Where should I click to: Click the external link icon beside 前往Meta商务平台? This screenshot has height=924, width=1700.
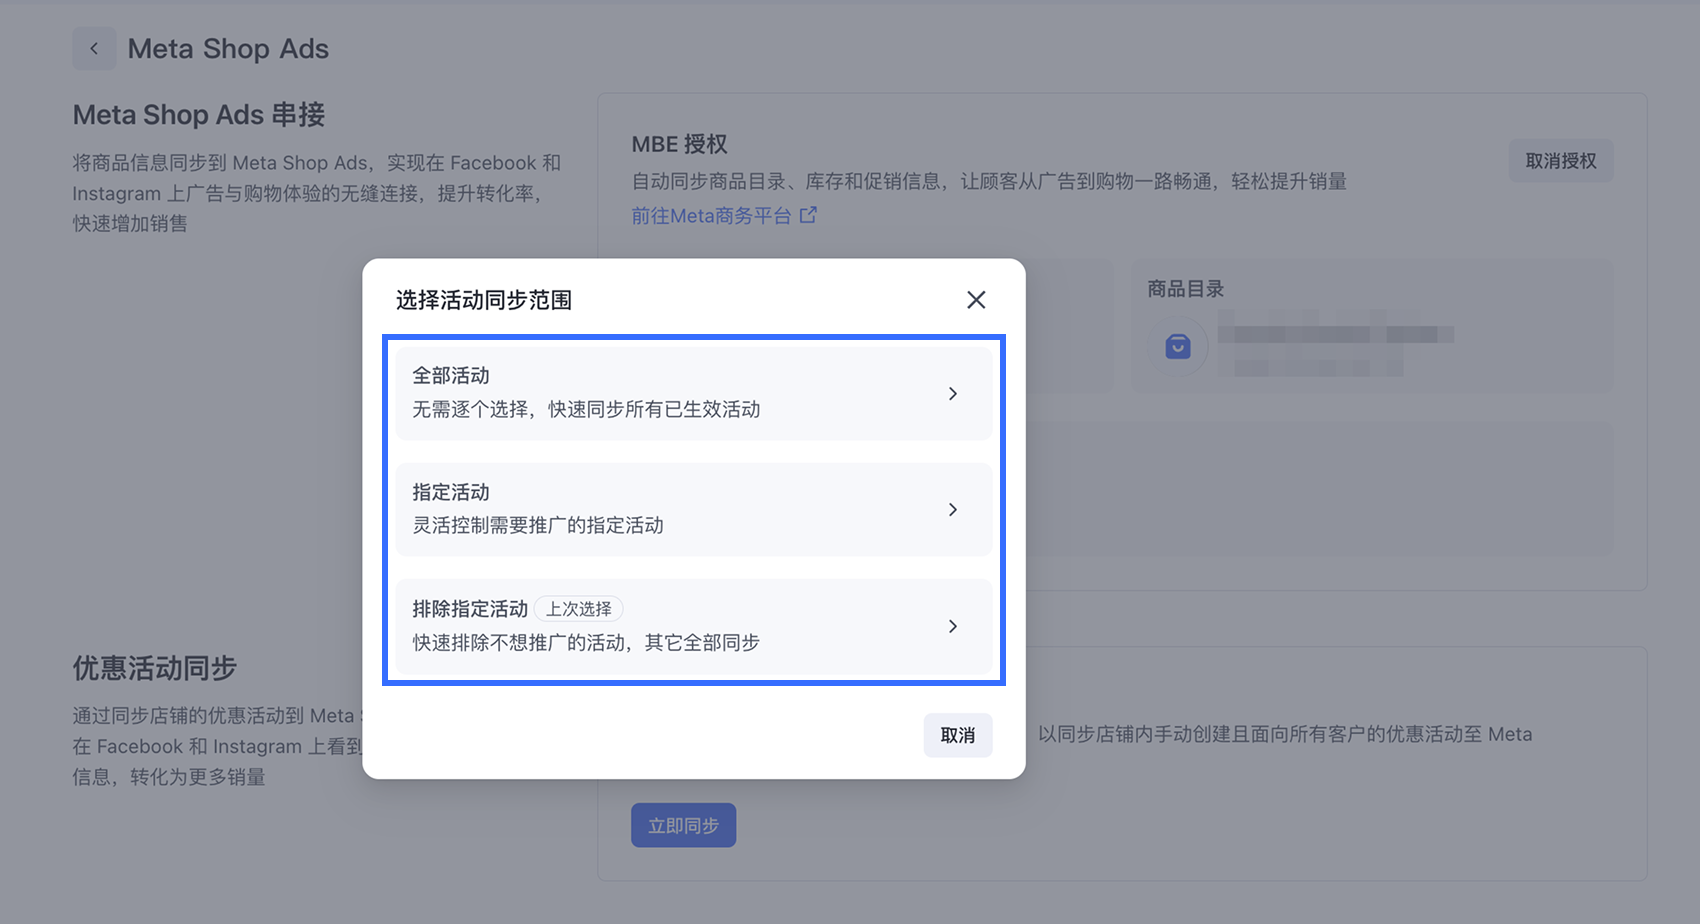808,215
